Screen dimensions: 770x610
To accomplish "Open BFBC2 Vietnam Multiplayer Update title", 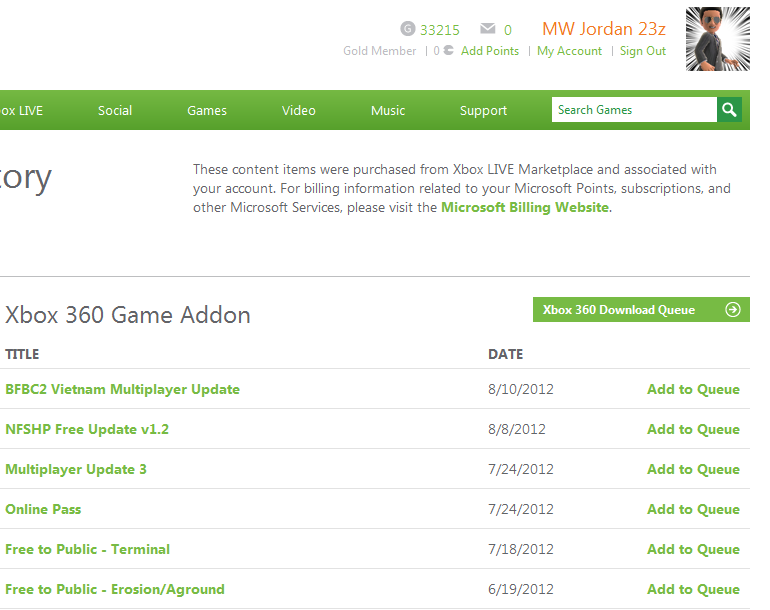I will pyautogui.click(x=122, y=389).
